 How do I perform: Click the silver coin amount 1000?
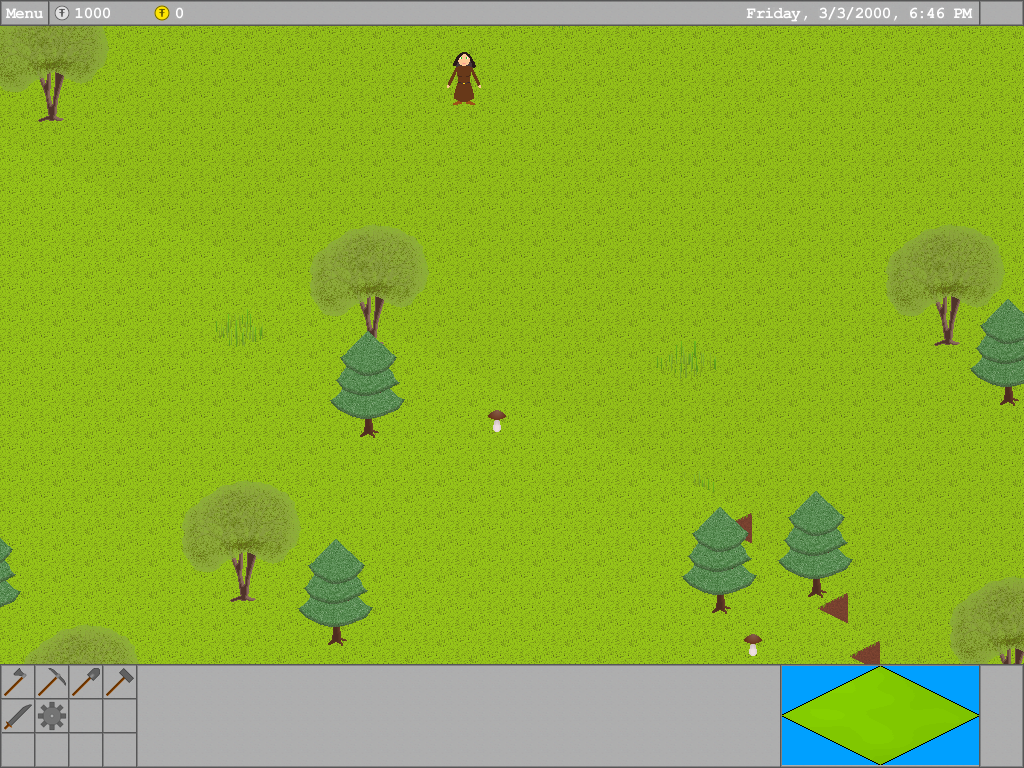point(93,13)
